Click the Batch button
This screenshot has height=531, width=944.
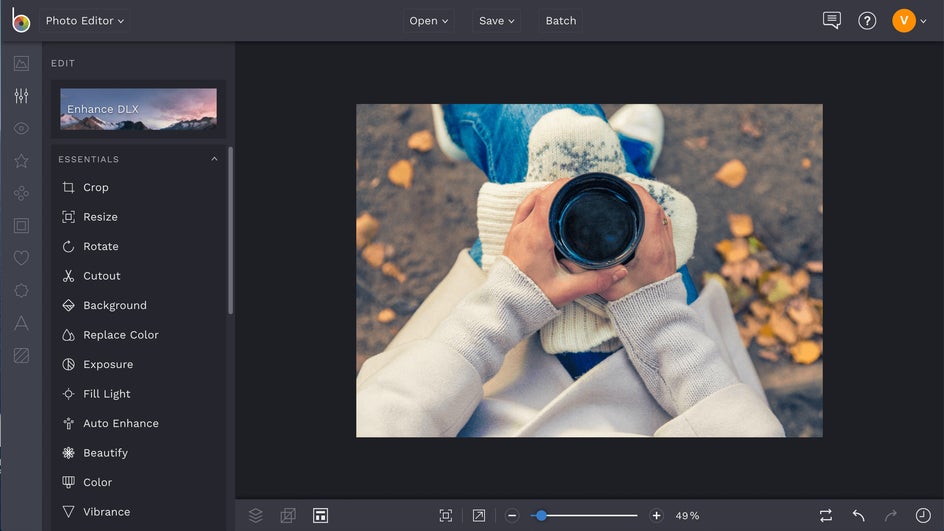[x=560, y=20]
